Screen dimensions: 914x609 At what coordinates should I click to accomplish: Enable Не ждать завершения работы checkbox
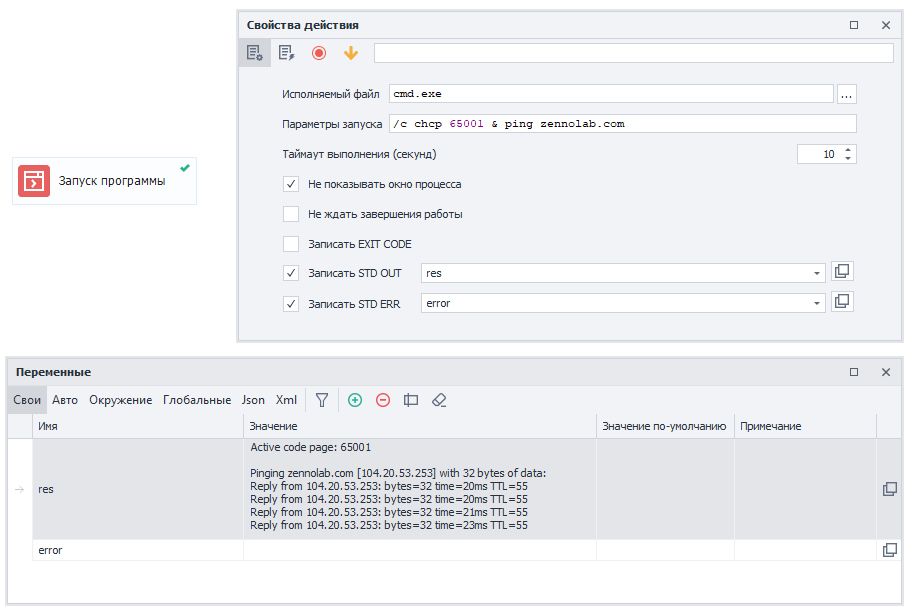click(x=291, y=214)
